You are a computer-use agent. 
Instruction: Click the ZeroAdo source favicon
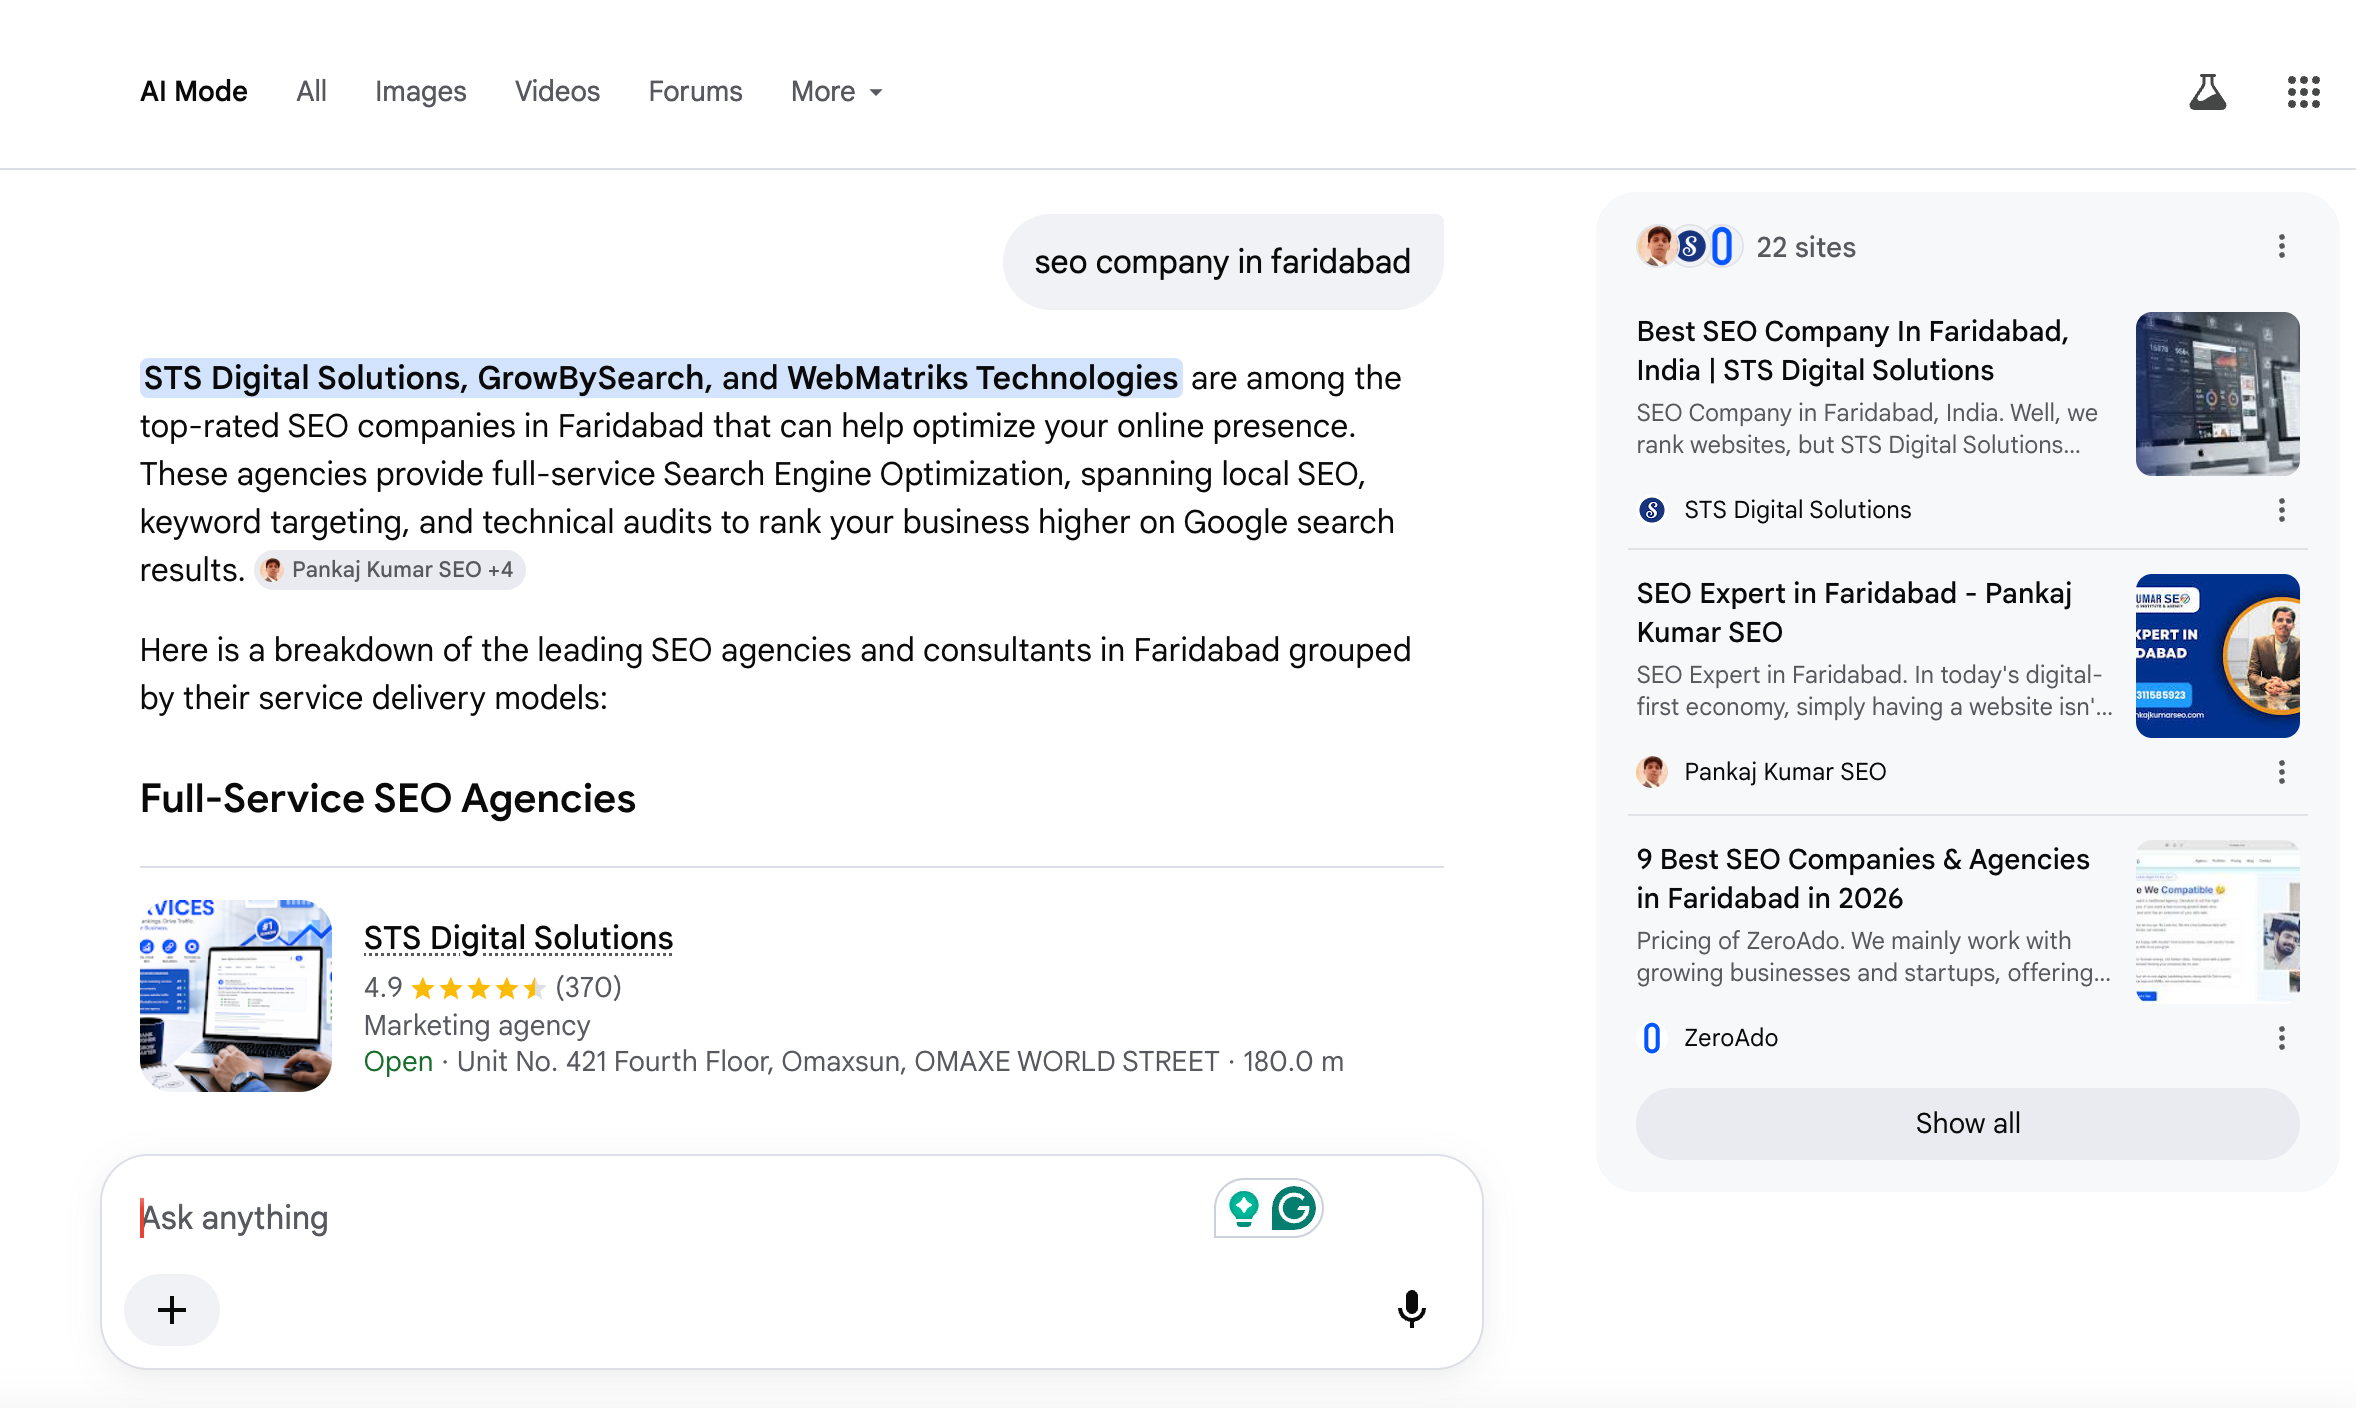point(1652,1038)
